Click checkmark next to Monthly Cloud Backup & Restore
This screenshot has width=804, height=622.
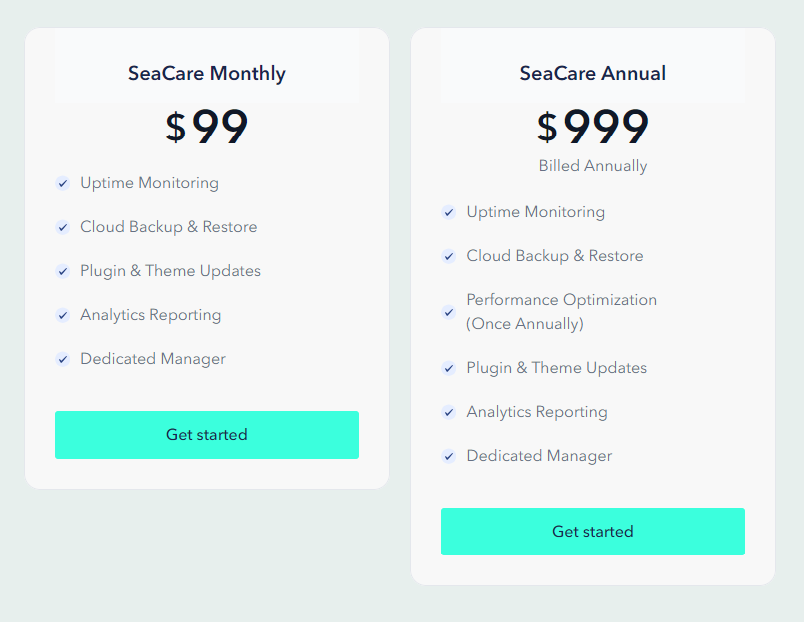pos(62,227)
